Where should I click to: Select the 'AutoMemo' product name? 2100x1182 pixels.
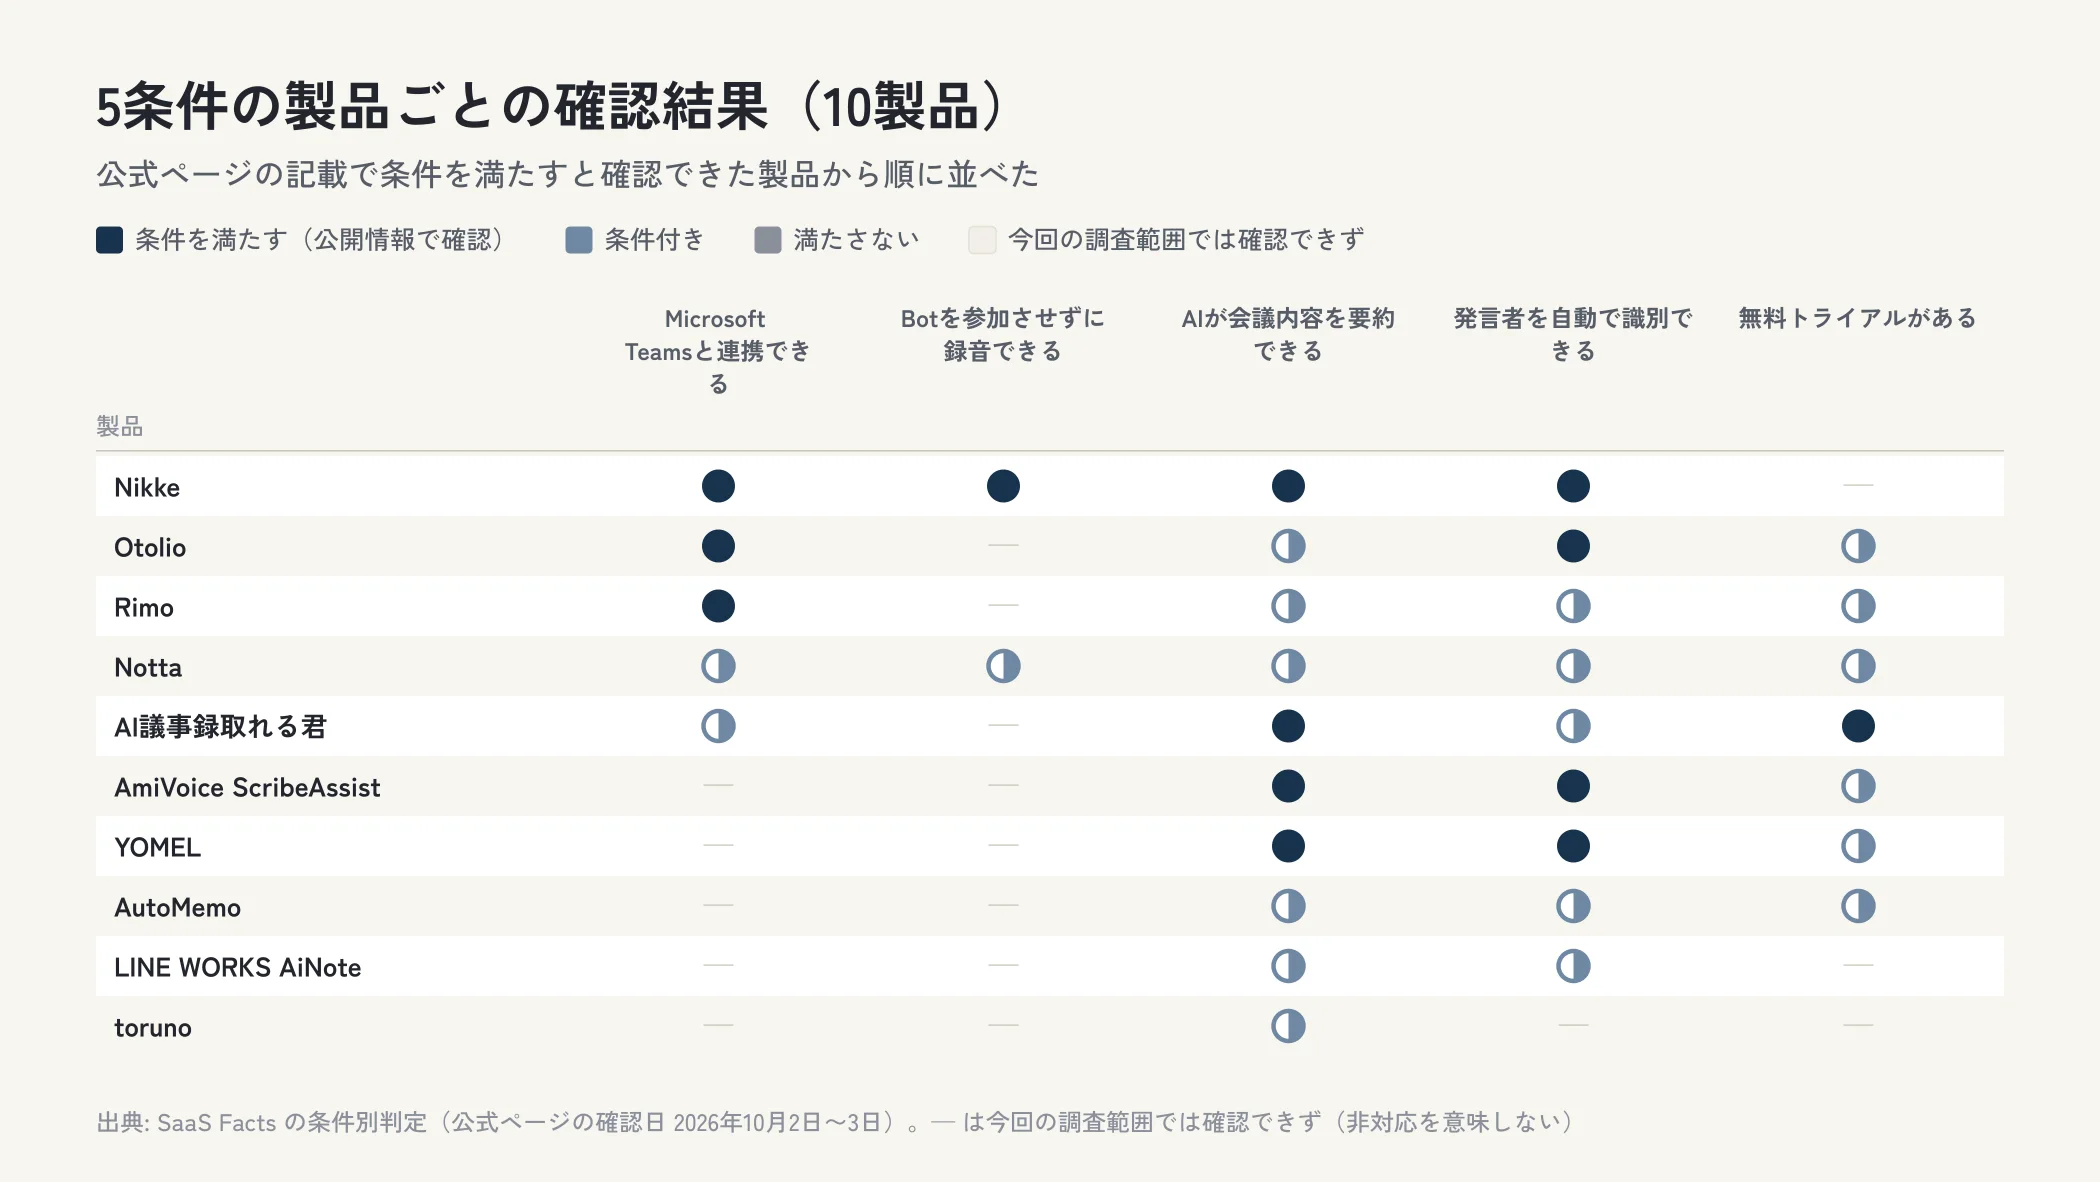click(x=178, y=907)
